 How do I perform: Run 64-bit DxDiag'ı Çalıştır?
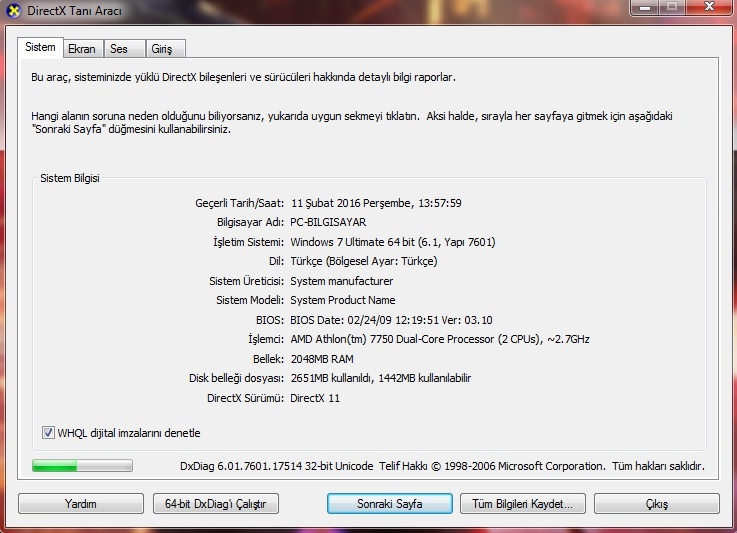point(216,504)
